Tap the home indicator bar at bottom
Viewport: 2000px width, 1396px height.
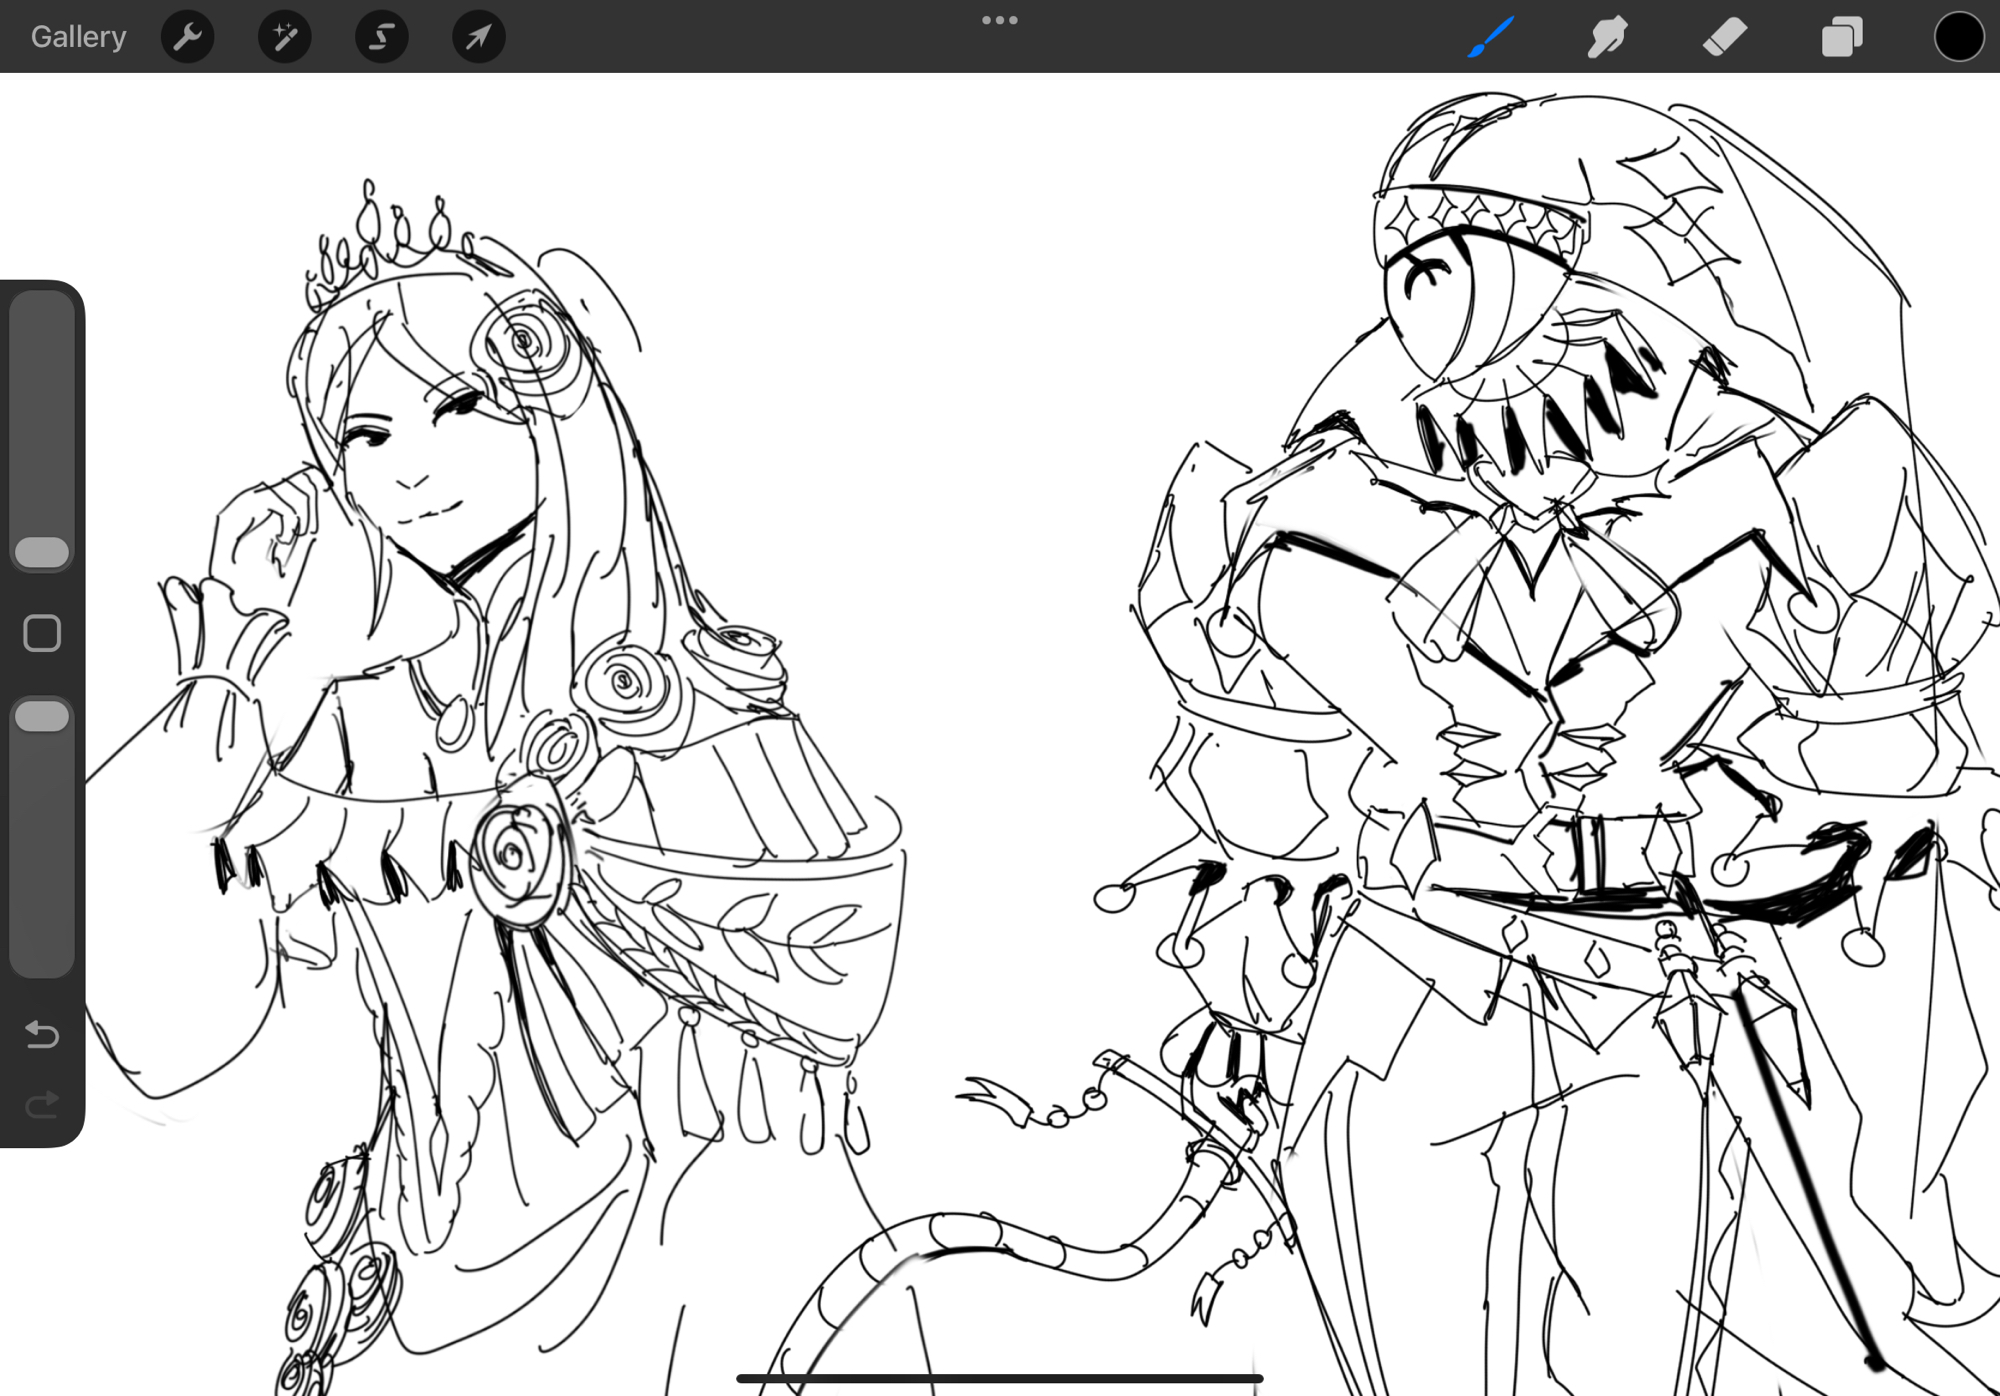click(999, 1379)
